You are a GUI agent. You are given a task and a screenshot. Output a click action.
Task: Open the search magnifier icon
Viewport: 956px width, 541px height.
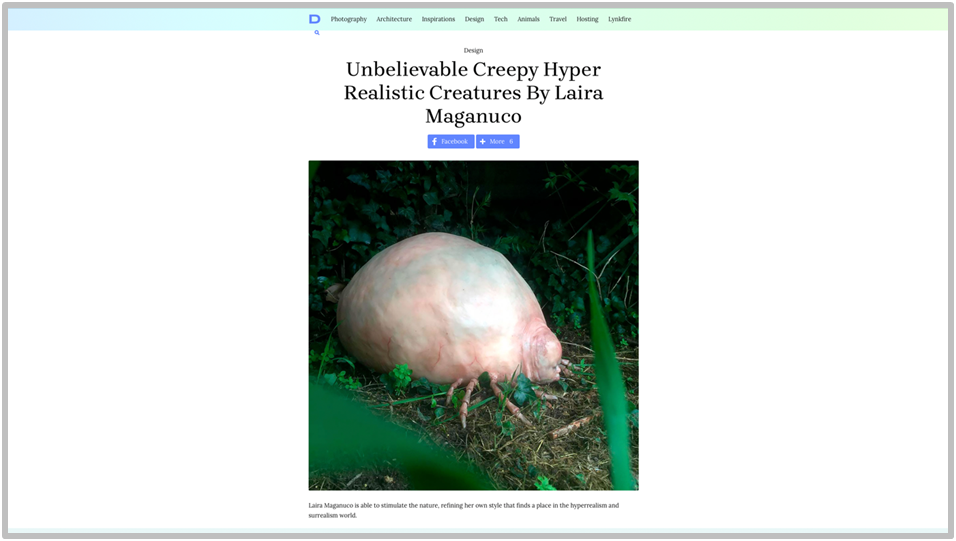(316, 33)
